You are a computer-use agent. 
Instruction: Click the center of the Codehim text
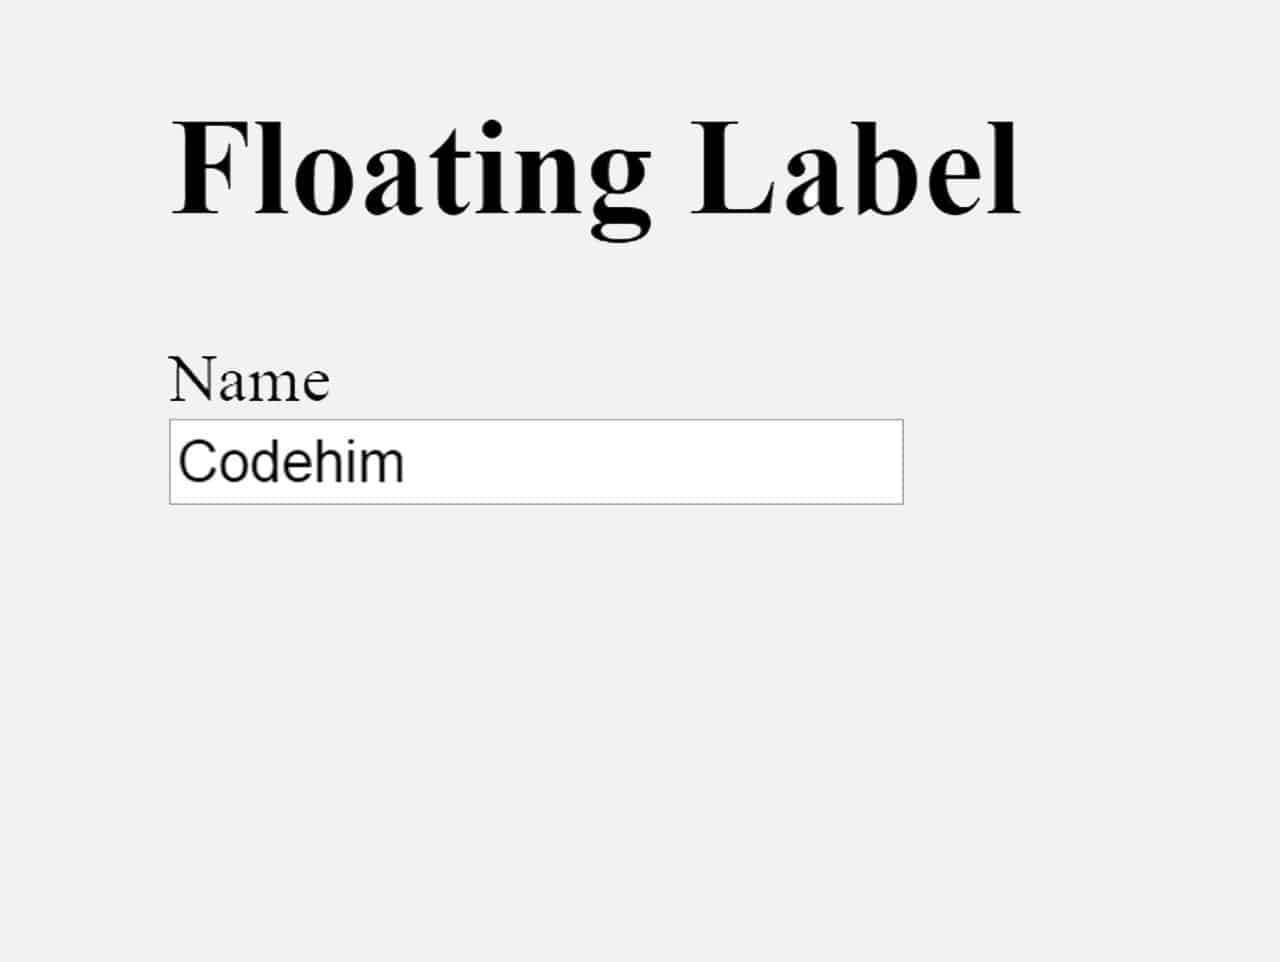click(x=291, y=463)
